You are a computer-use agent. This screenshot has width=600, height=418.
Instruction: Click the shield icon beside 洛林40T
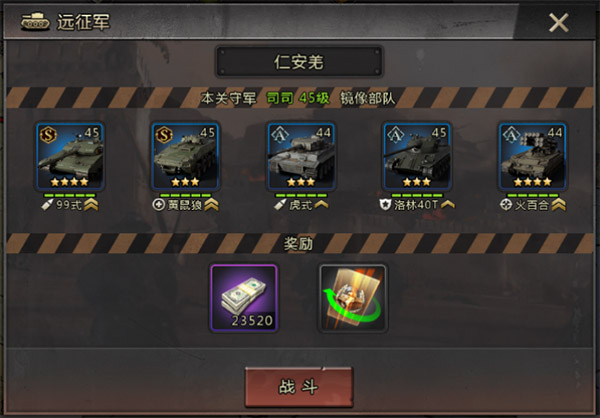pos(385,205)
